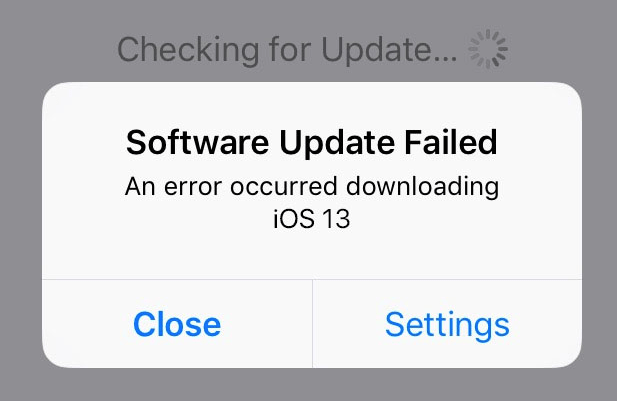Click the 'iOS 13' text in the alert

tap(312, 219)
